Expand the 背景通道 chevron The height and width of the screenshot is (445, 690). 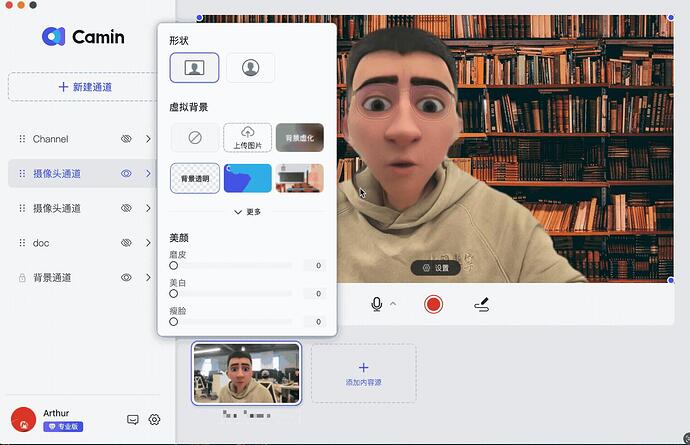coord(148,278)
